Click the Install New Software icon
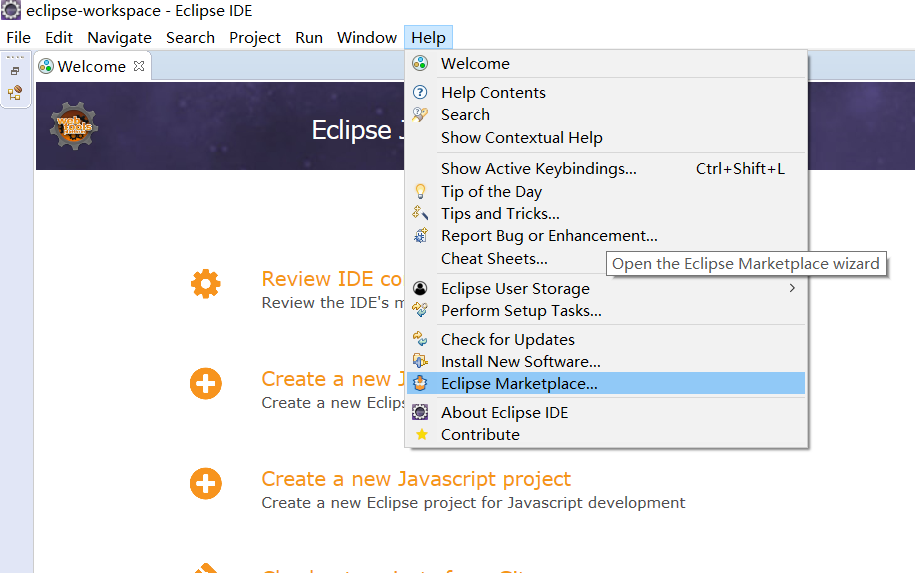This screenshot has width=915, height=573. [x=420, y=361]
